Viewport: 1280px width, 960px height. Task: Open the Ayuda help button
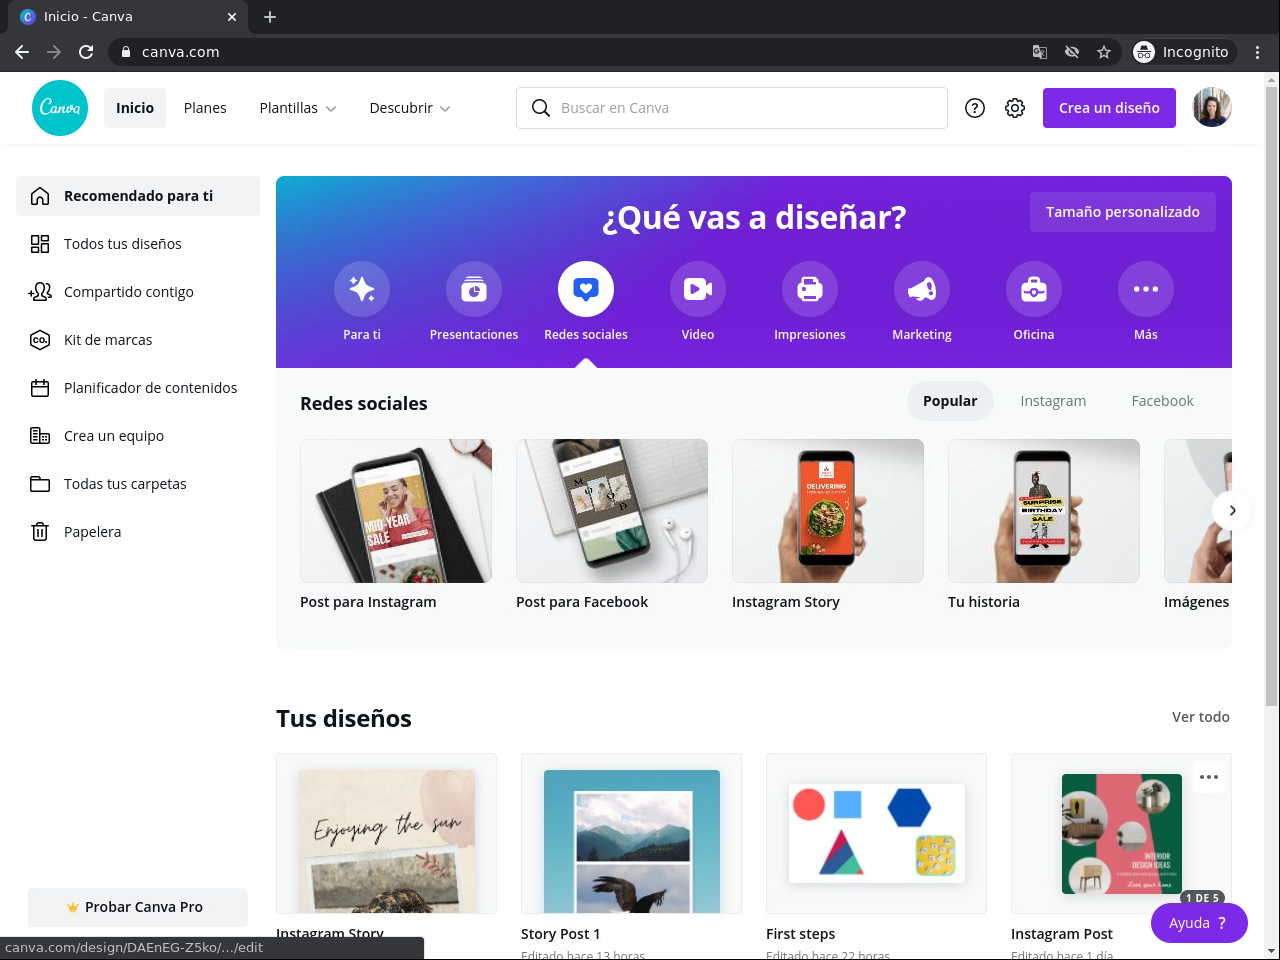pyautogui.click(x=1199, y=923)
